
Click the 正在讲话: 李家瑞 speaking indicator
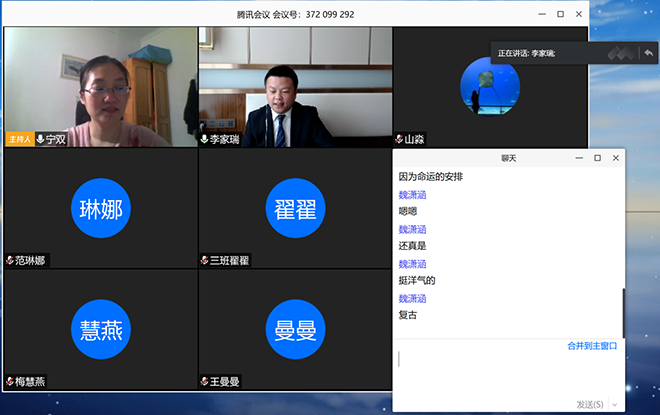tap(527, 53)
